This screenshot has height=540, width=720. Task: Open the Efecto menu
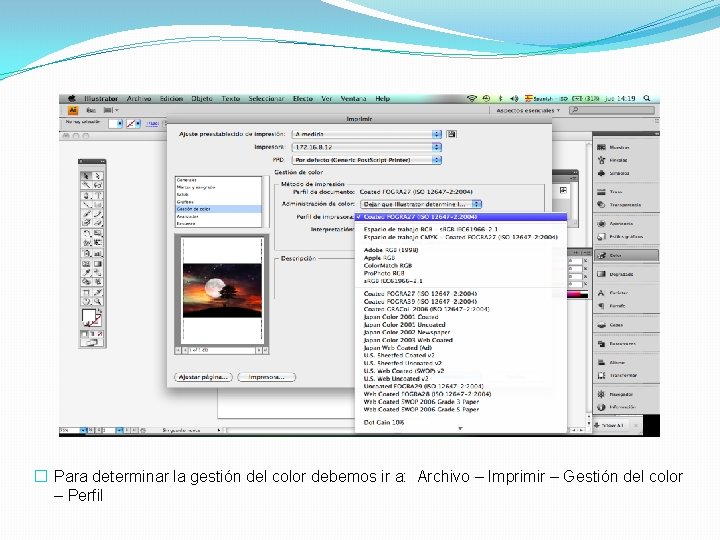[x=303, y=98]
